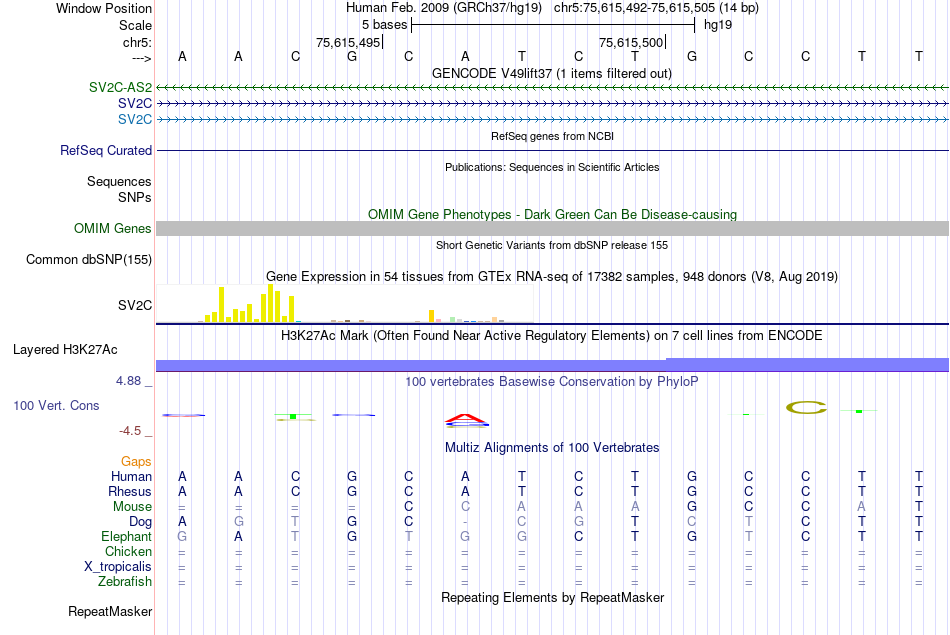950x635 pixels.
Task: Select the Rhesus species label
Action: point(130,491)
